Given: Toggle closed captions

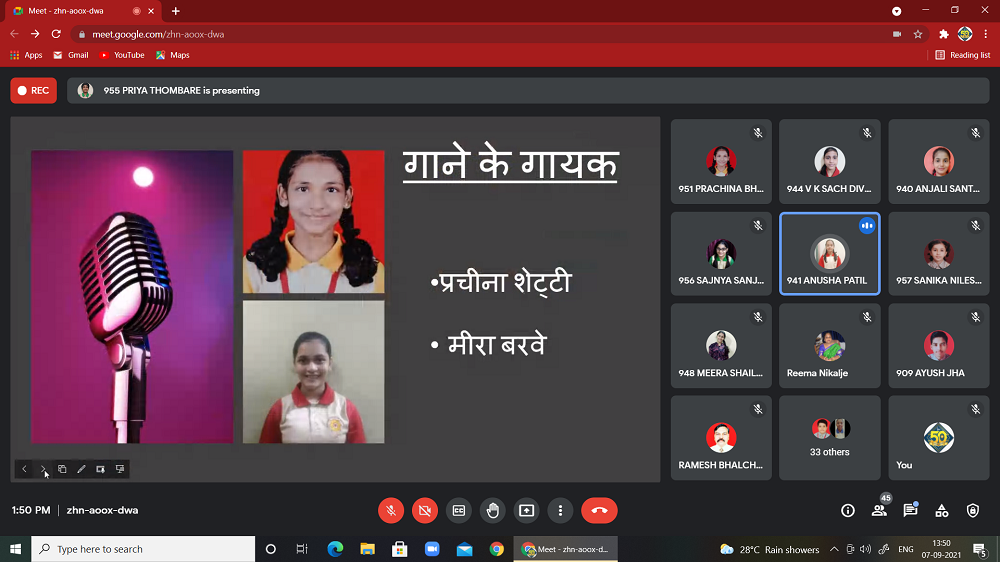Looking at the screenshot, I should tap(459, 510).
